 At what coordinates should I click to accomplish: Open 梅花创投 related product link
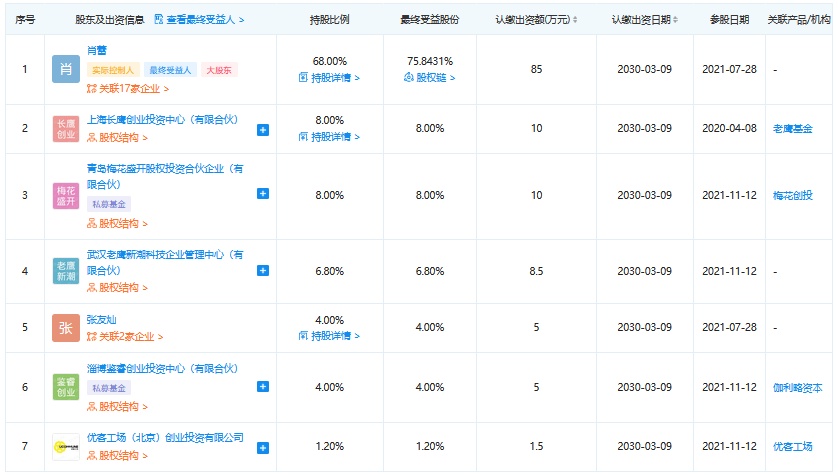click(x=793, y=196)
